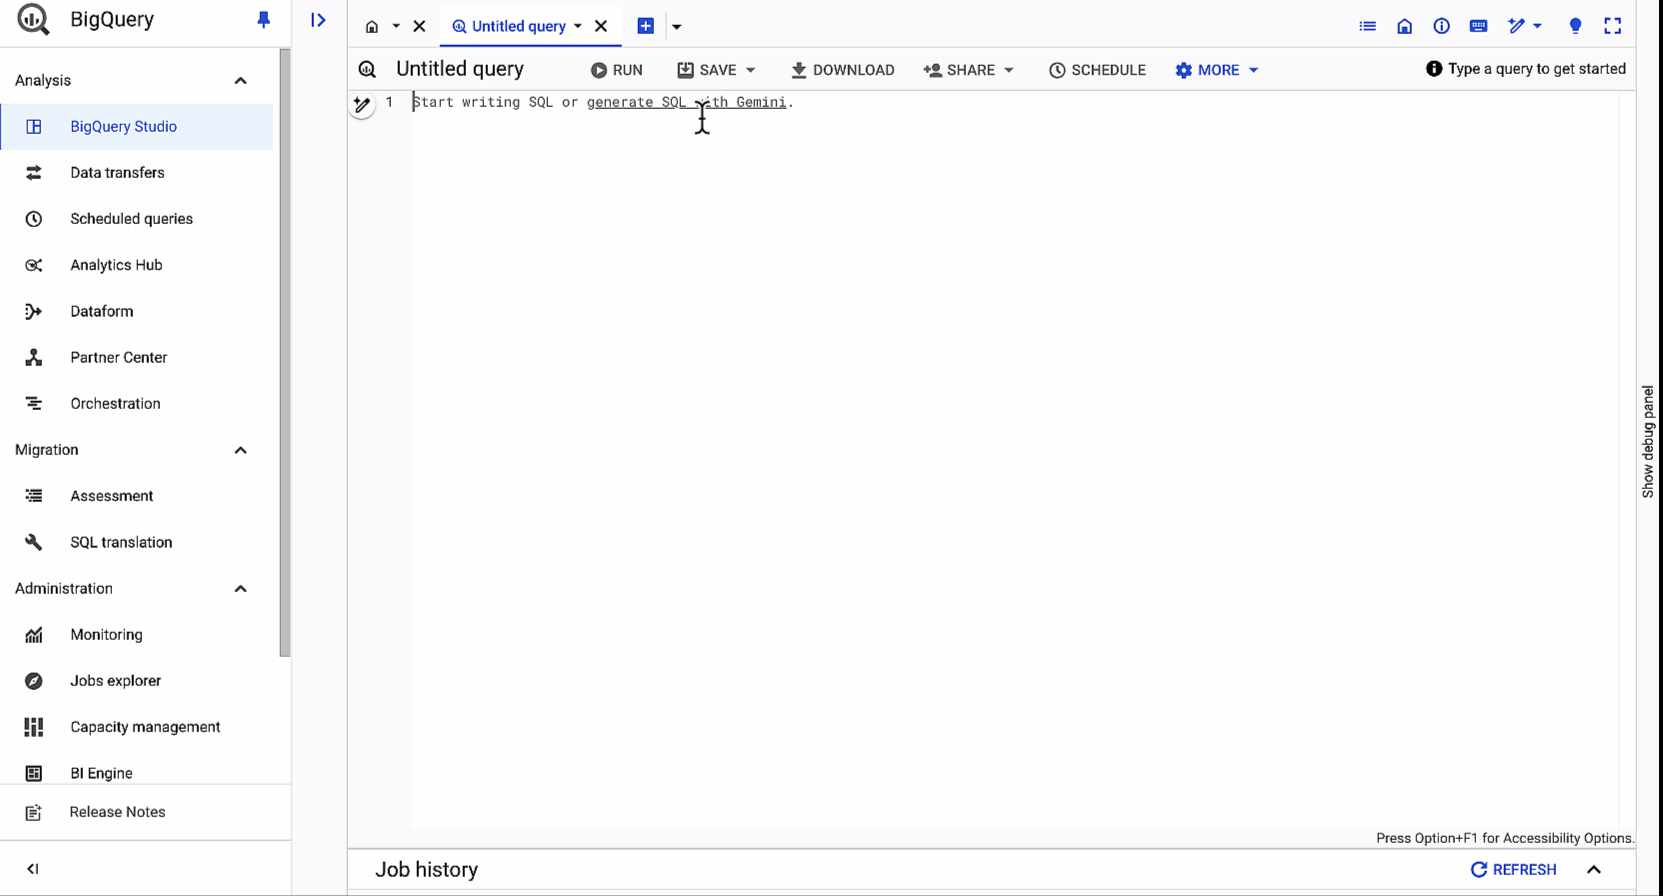Save the query
This screenshot has width=1663, height=896.
[x=707, y=70]
